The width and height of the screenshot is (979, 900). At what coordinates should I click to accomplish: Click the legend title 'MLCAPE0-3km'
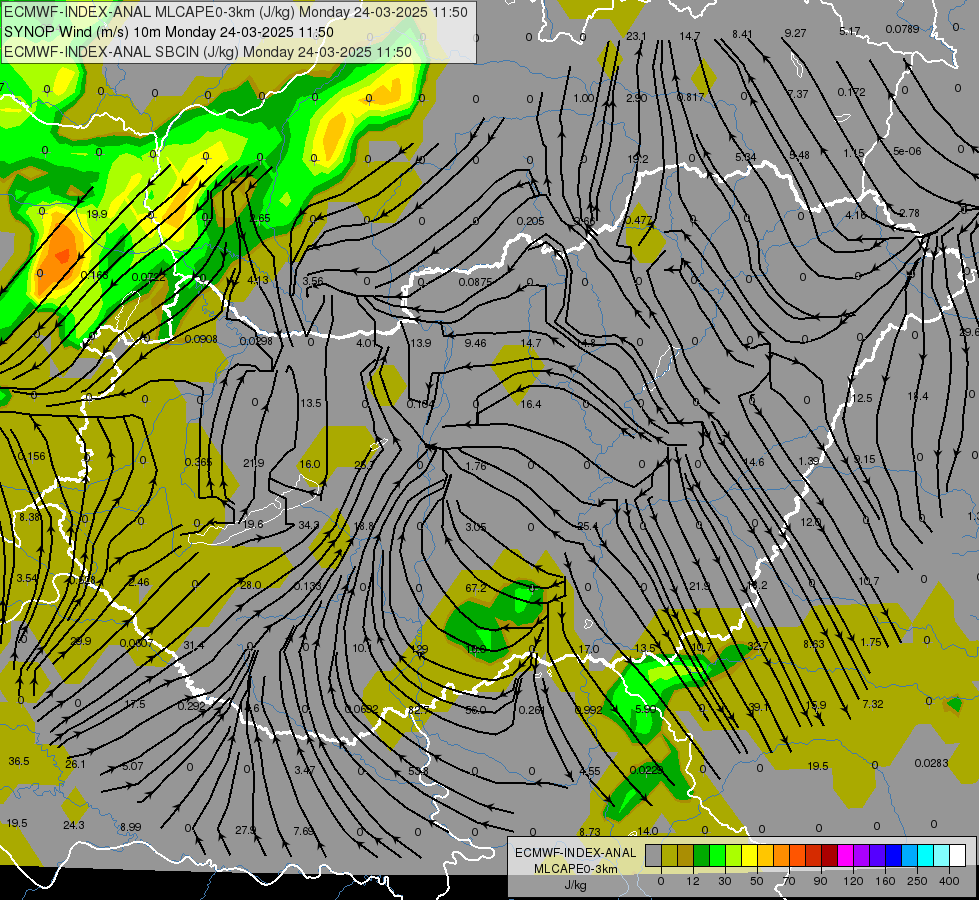point(575,869)
